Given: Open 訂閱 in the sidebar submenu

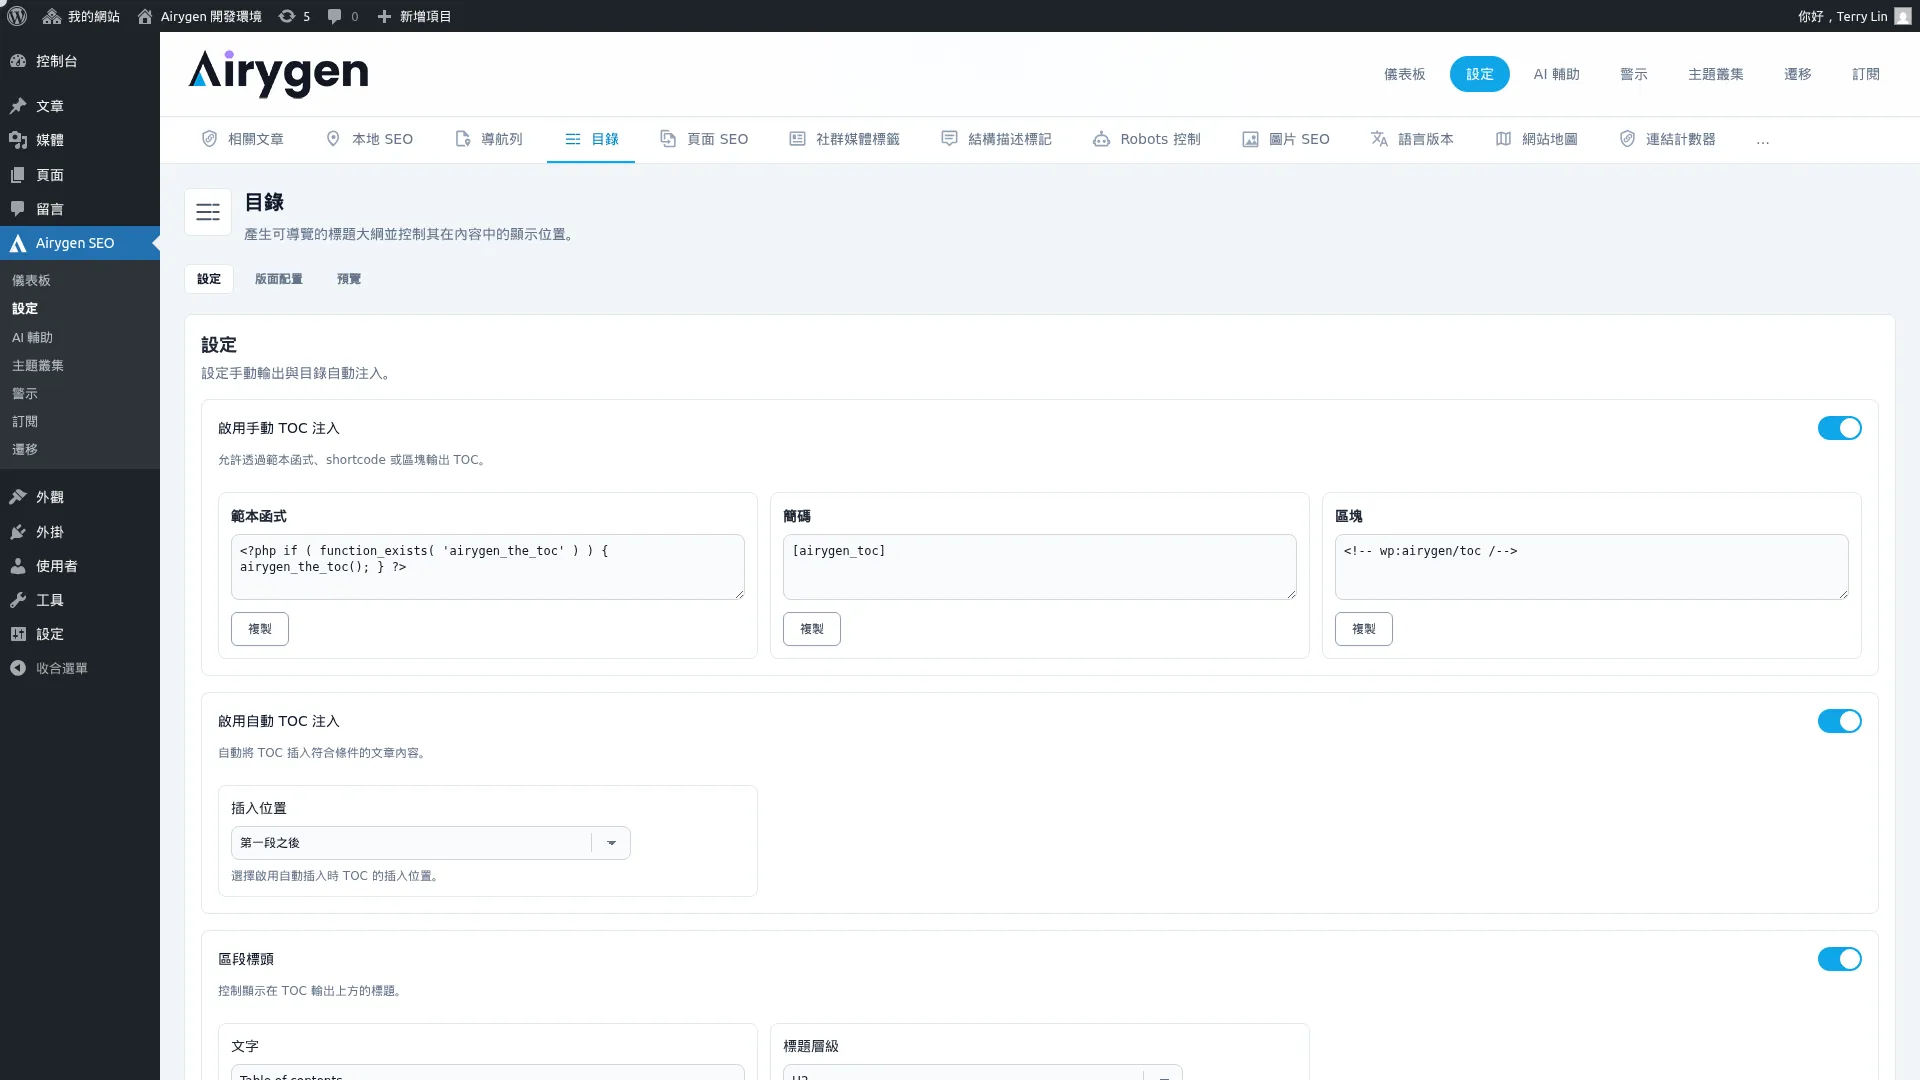Looking at the screenshot, I should pos(25,422).
